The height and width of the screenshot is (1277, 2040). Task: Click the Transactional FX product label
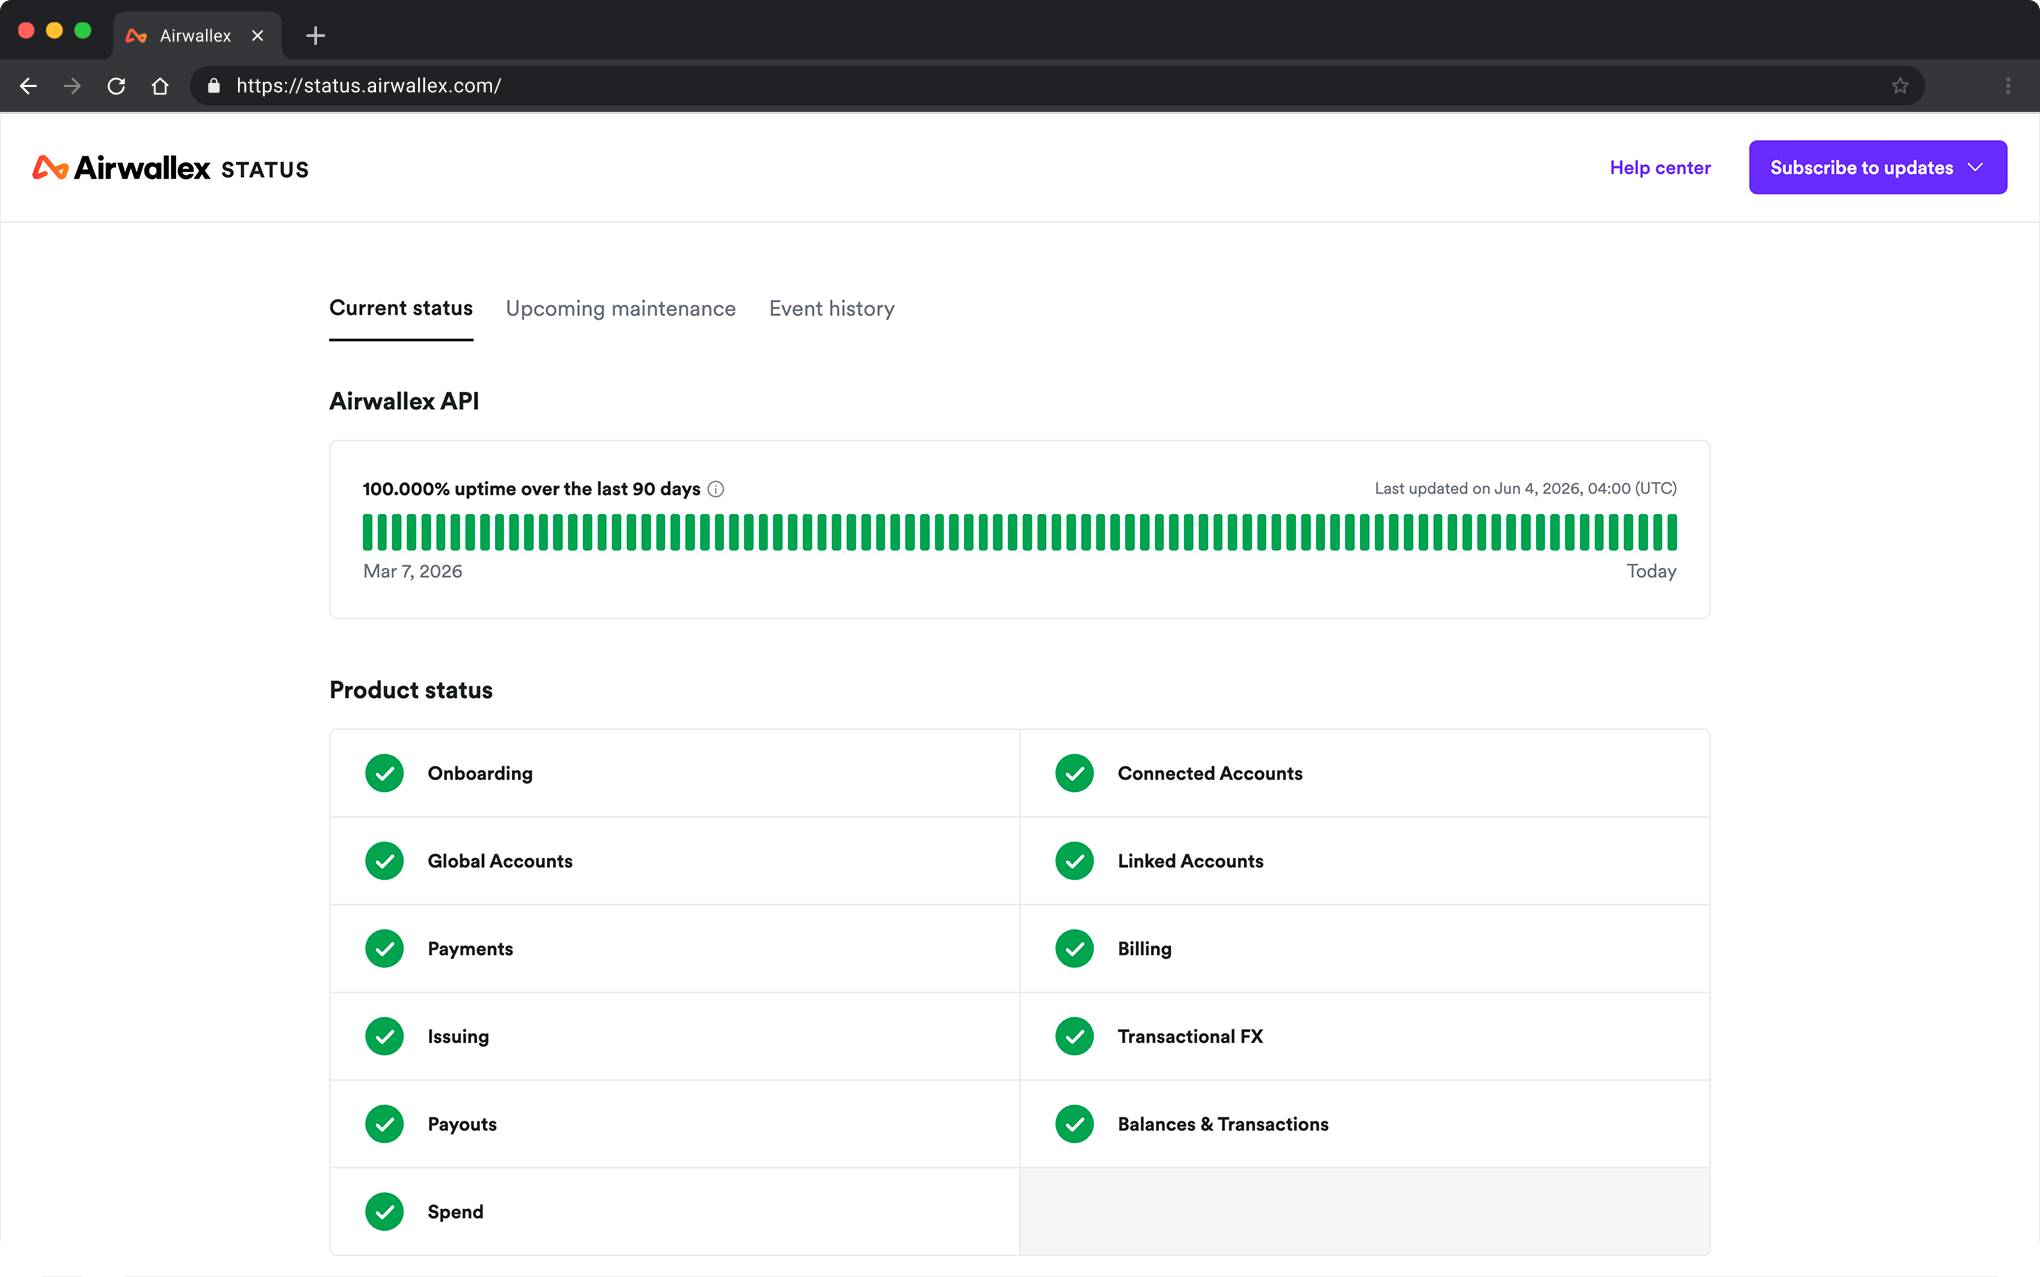(x=1190, y=1036)
